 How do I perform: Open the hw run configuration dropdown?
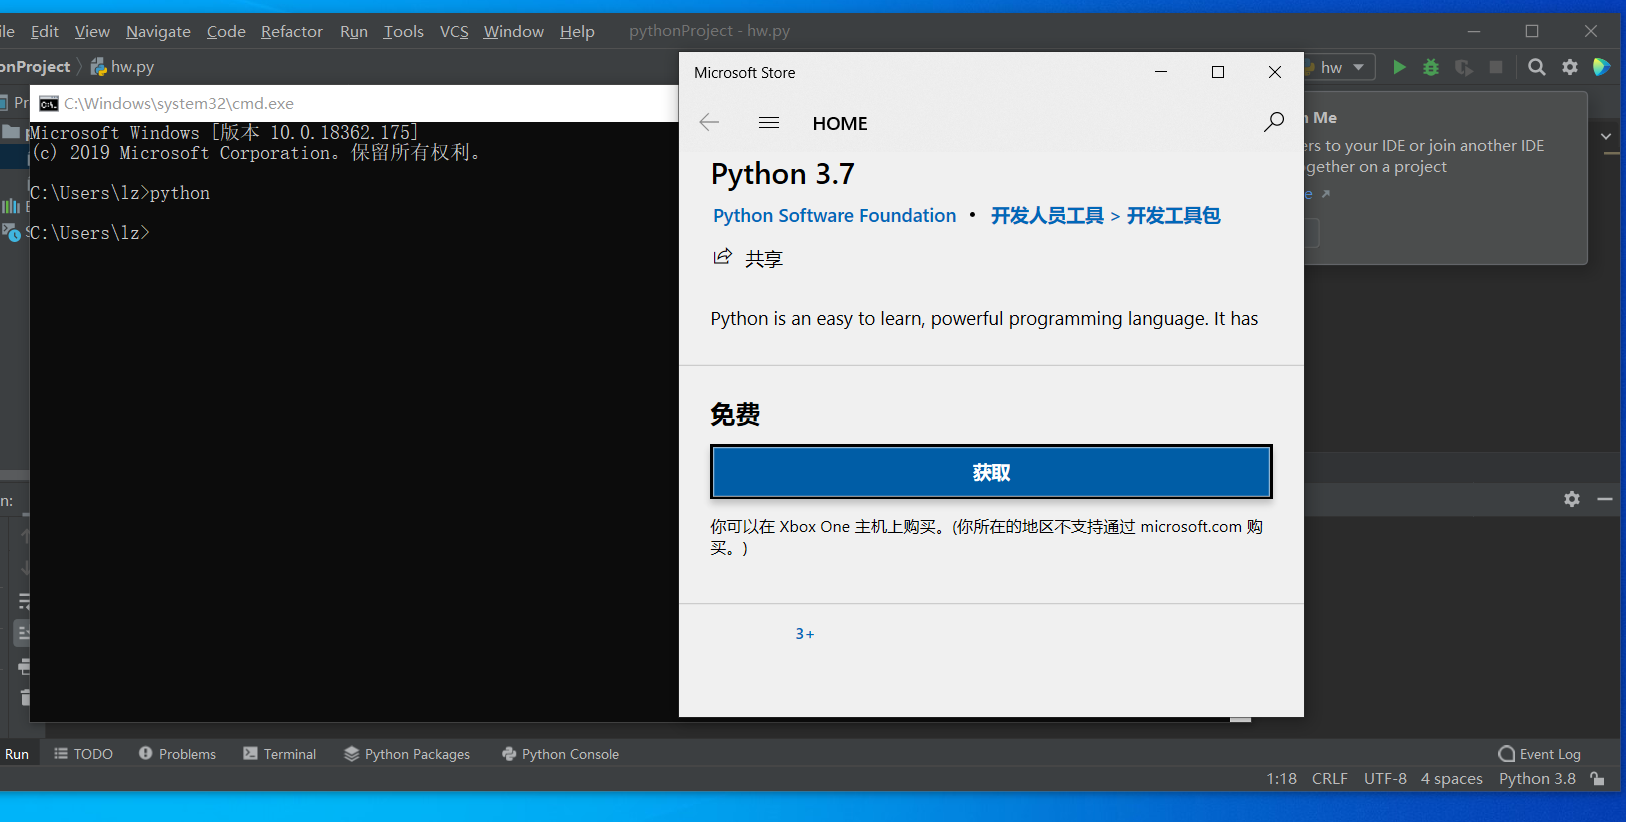1342,67
